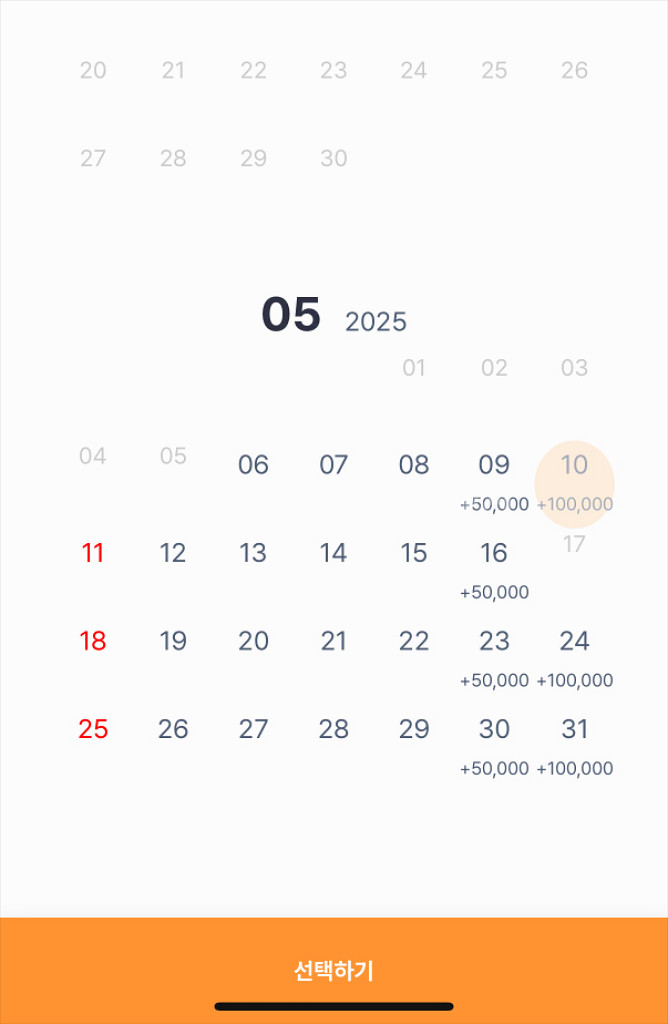Viewport: 668px width, 1024px height.
Task: Pick May 22 date
Action: click(414, 641)
